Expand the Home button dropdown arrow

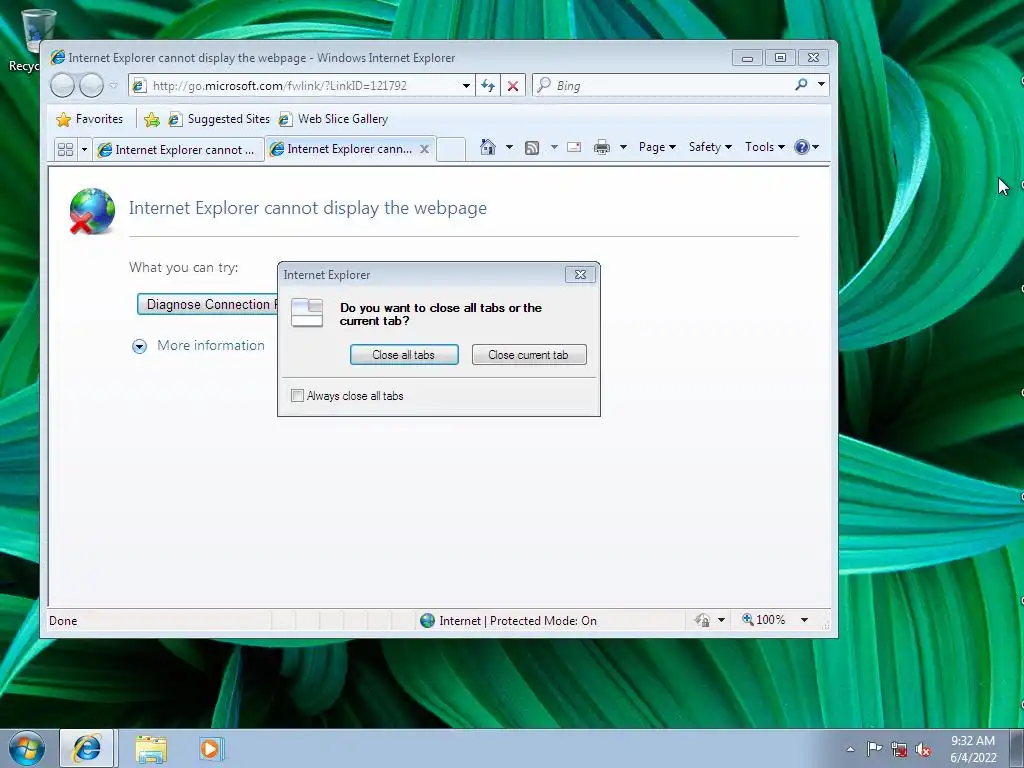[x=509, y=147]
